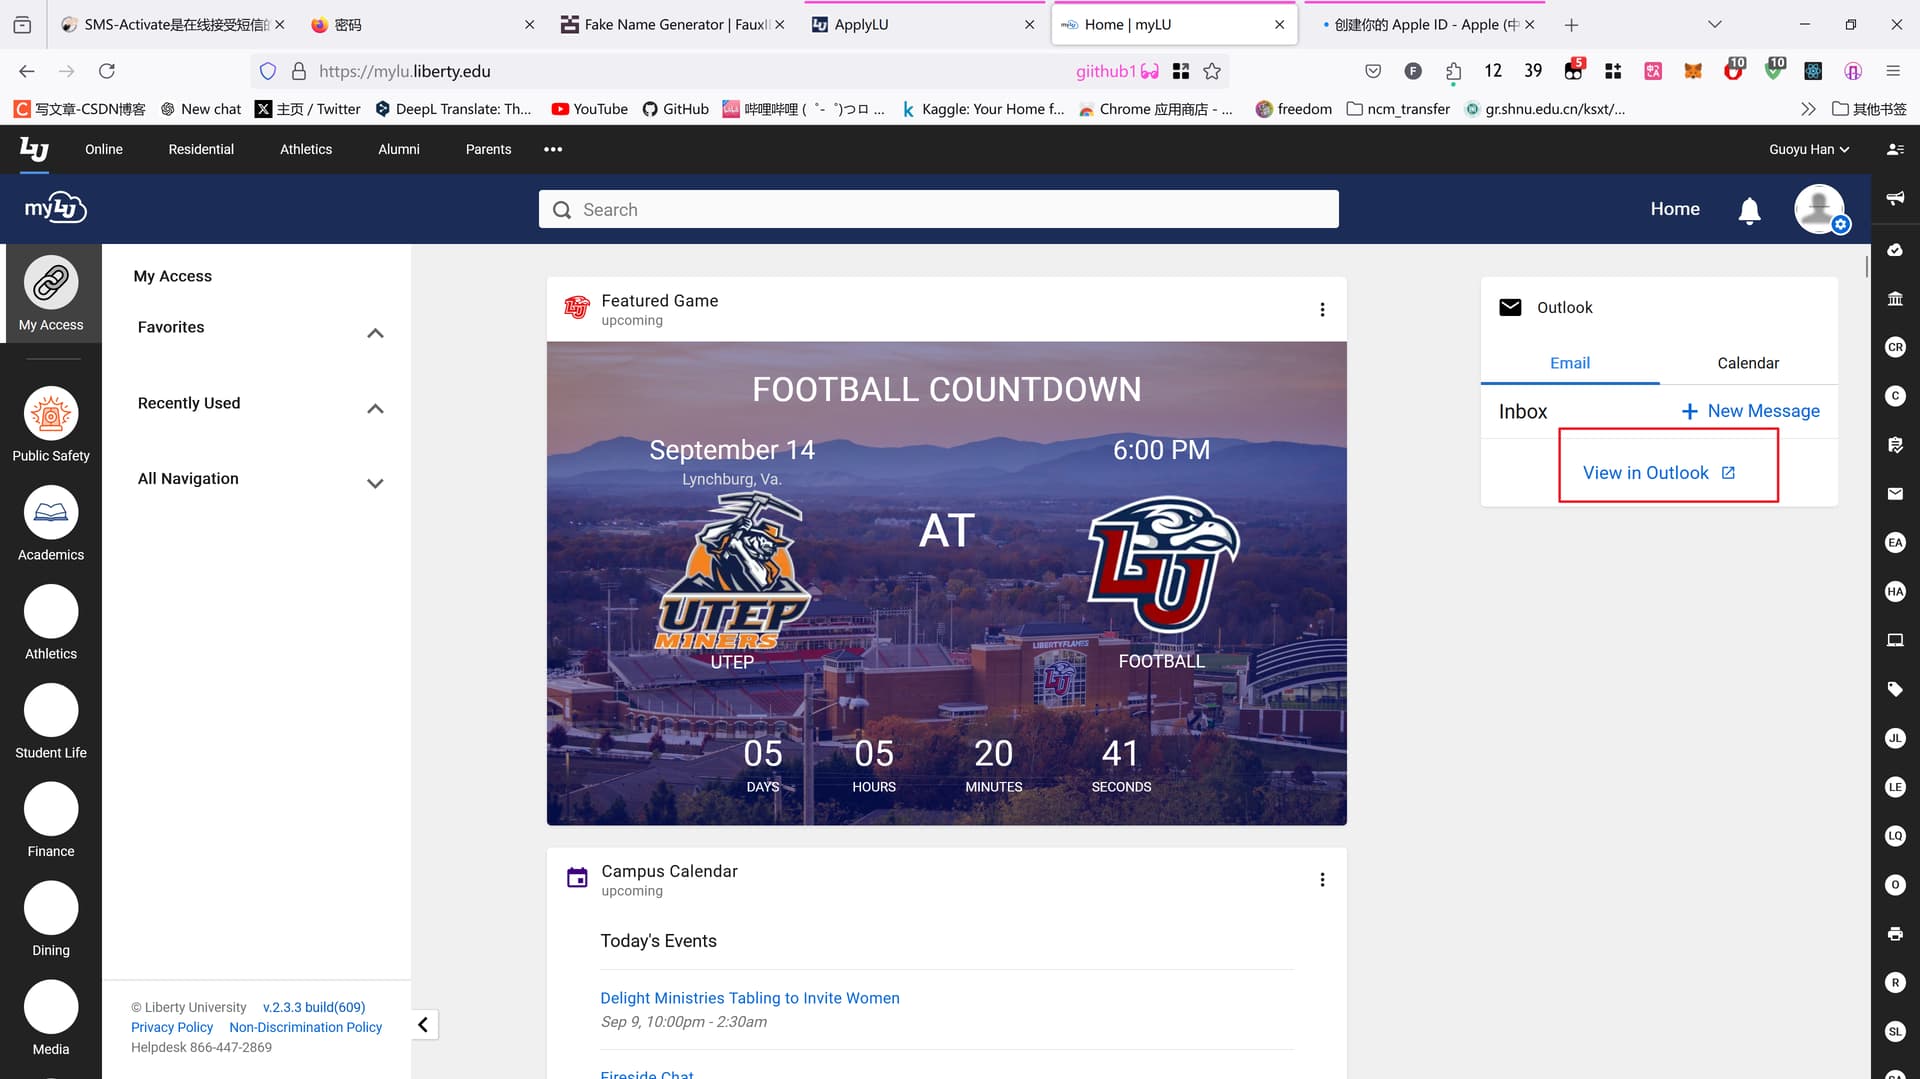Click the user list icon beside Guoyu Han
The image size is (1920, 1079).
(x=1895, y=149)
